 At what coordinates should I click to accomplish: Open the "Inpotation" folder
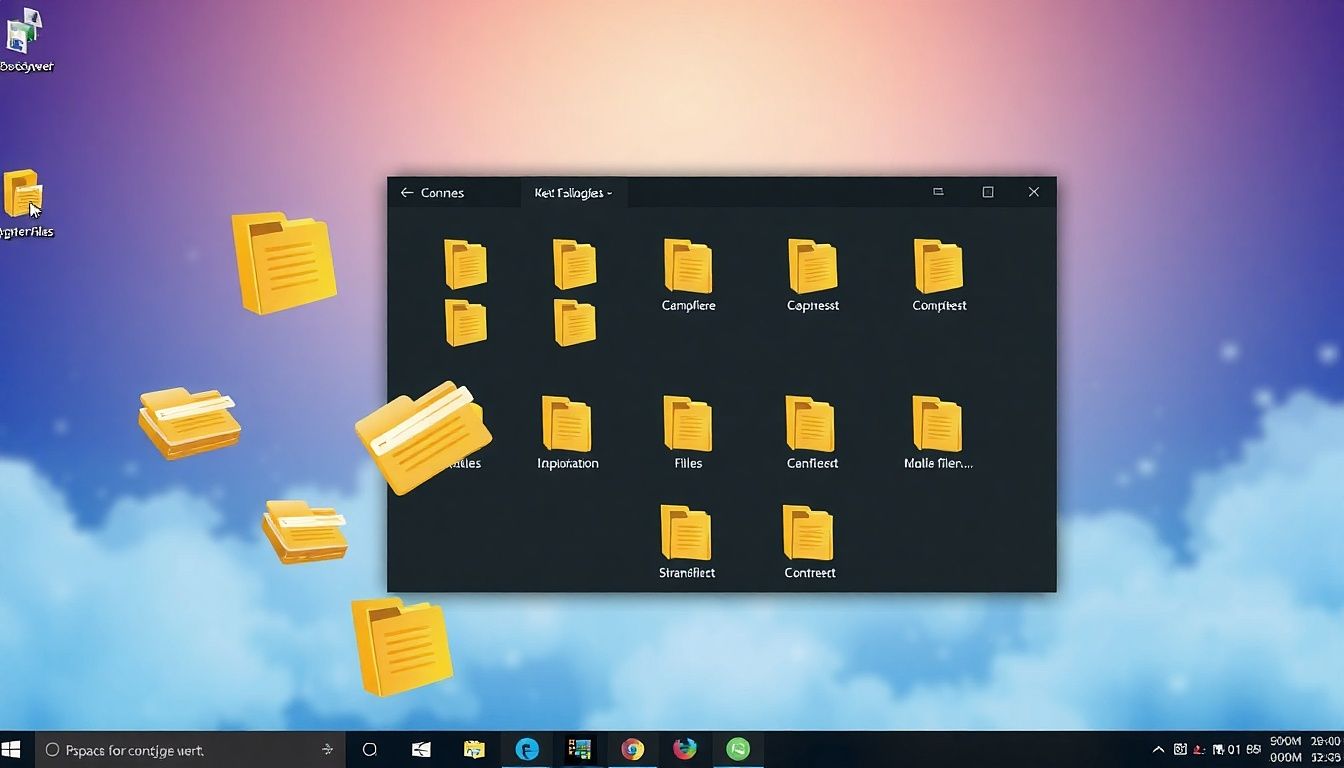pyautogui.click(x=566, y=424)
